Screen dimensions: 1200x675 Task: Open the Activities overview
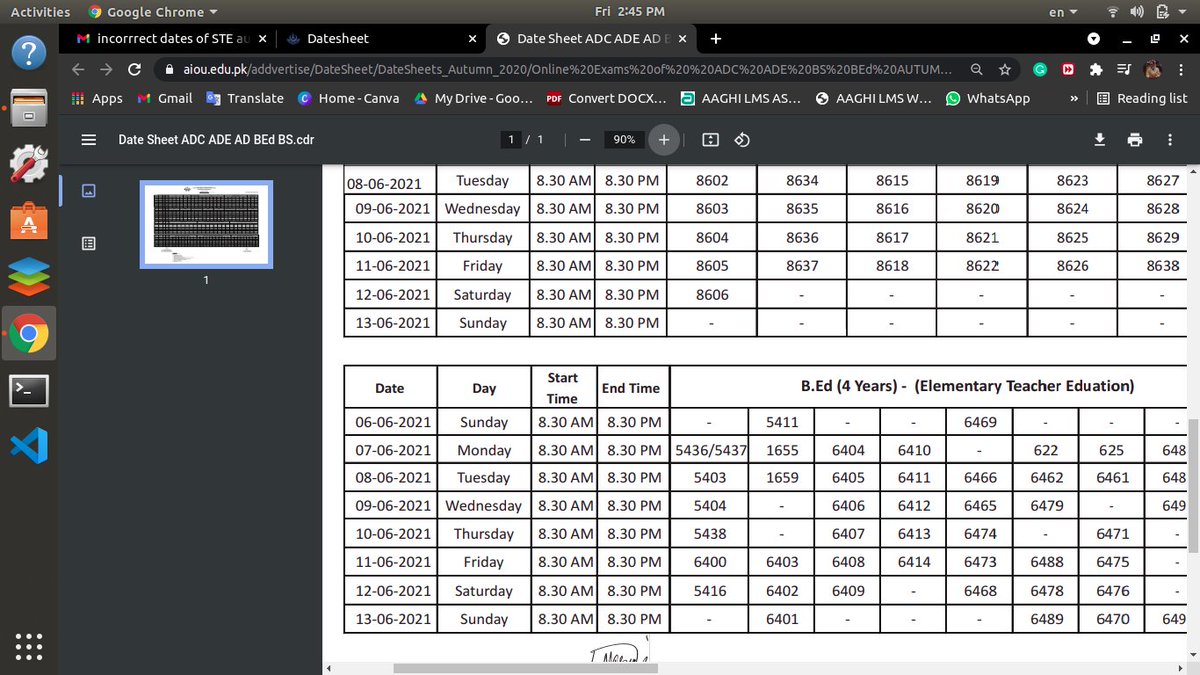40,12
